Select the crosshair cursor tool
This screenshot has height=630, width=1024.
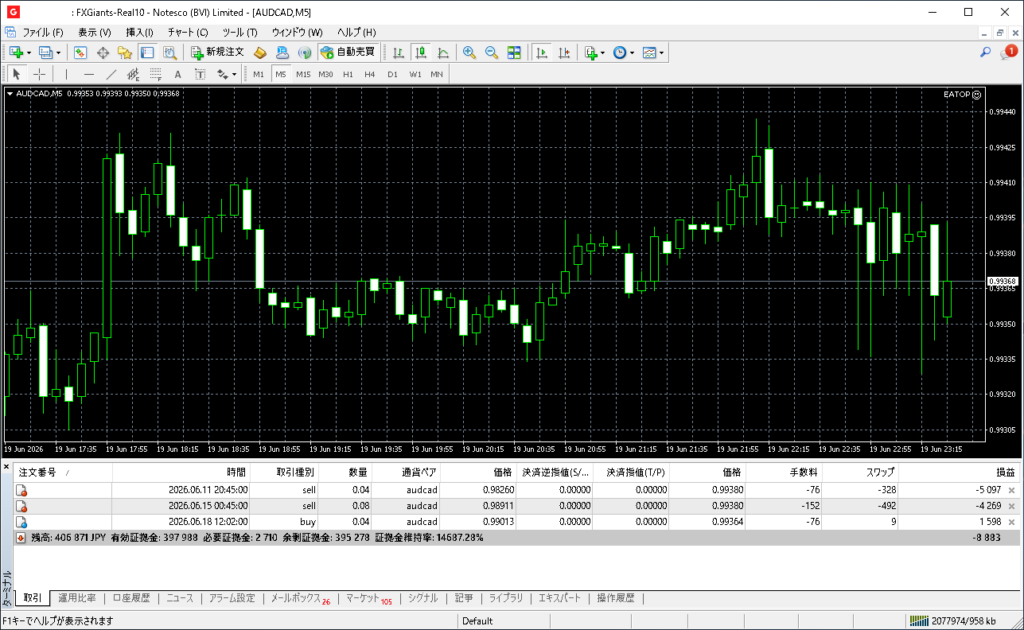(39, 74)
